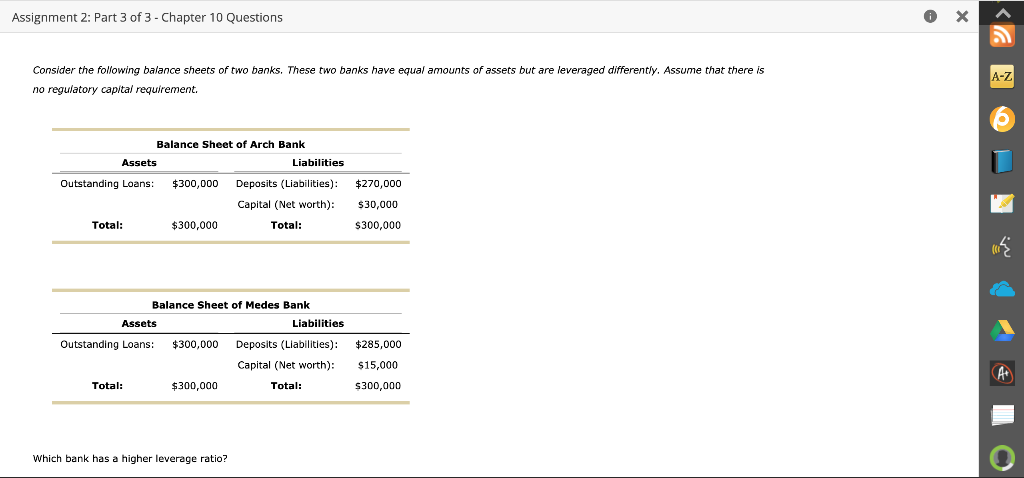
Task: Click the 'Consider the following balance sheets' paragraph
Action: (398, 80)
